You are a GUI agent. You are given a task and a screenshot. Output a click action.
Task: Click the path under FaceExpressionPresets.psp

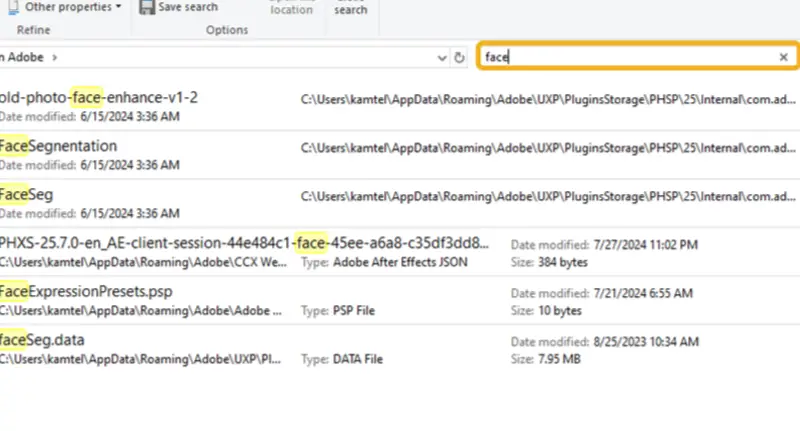pos(141,311)
